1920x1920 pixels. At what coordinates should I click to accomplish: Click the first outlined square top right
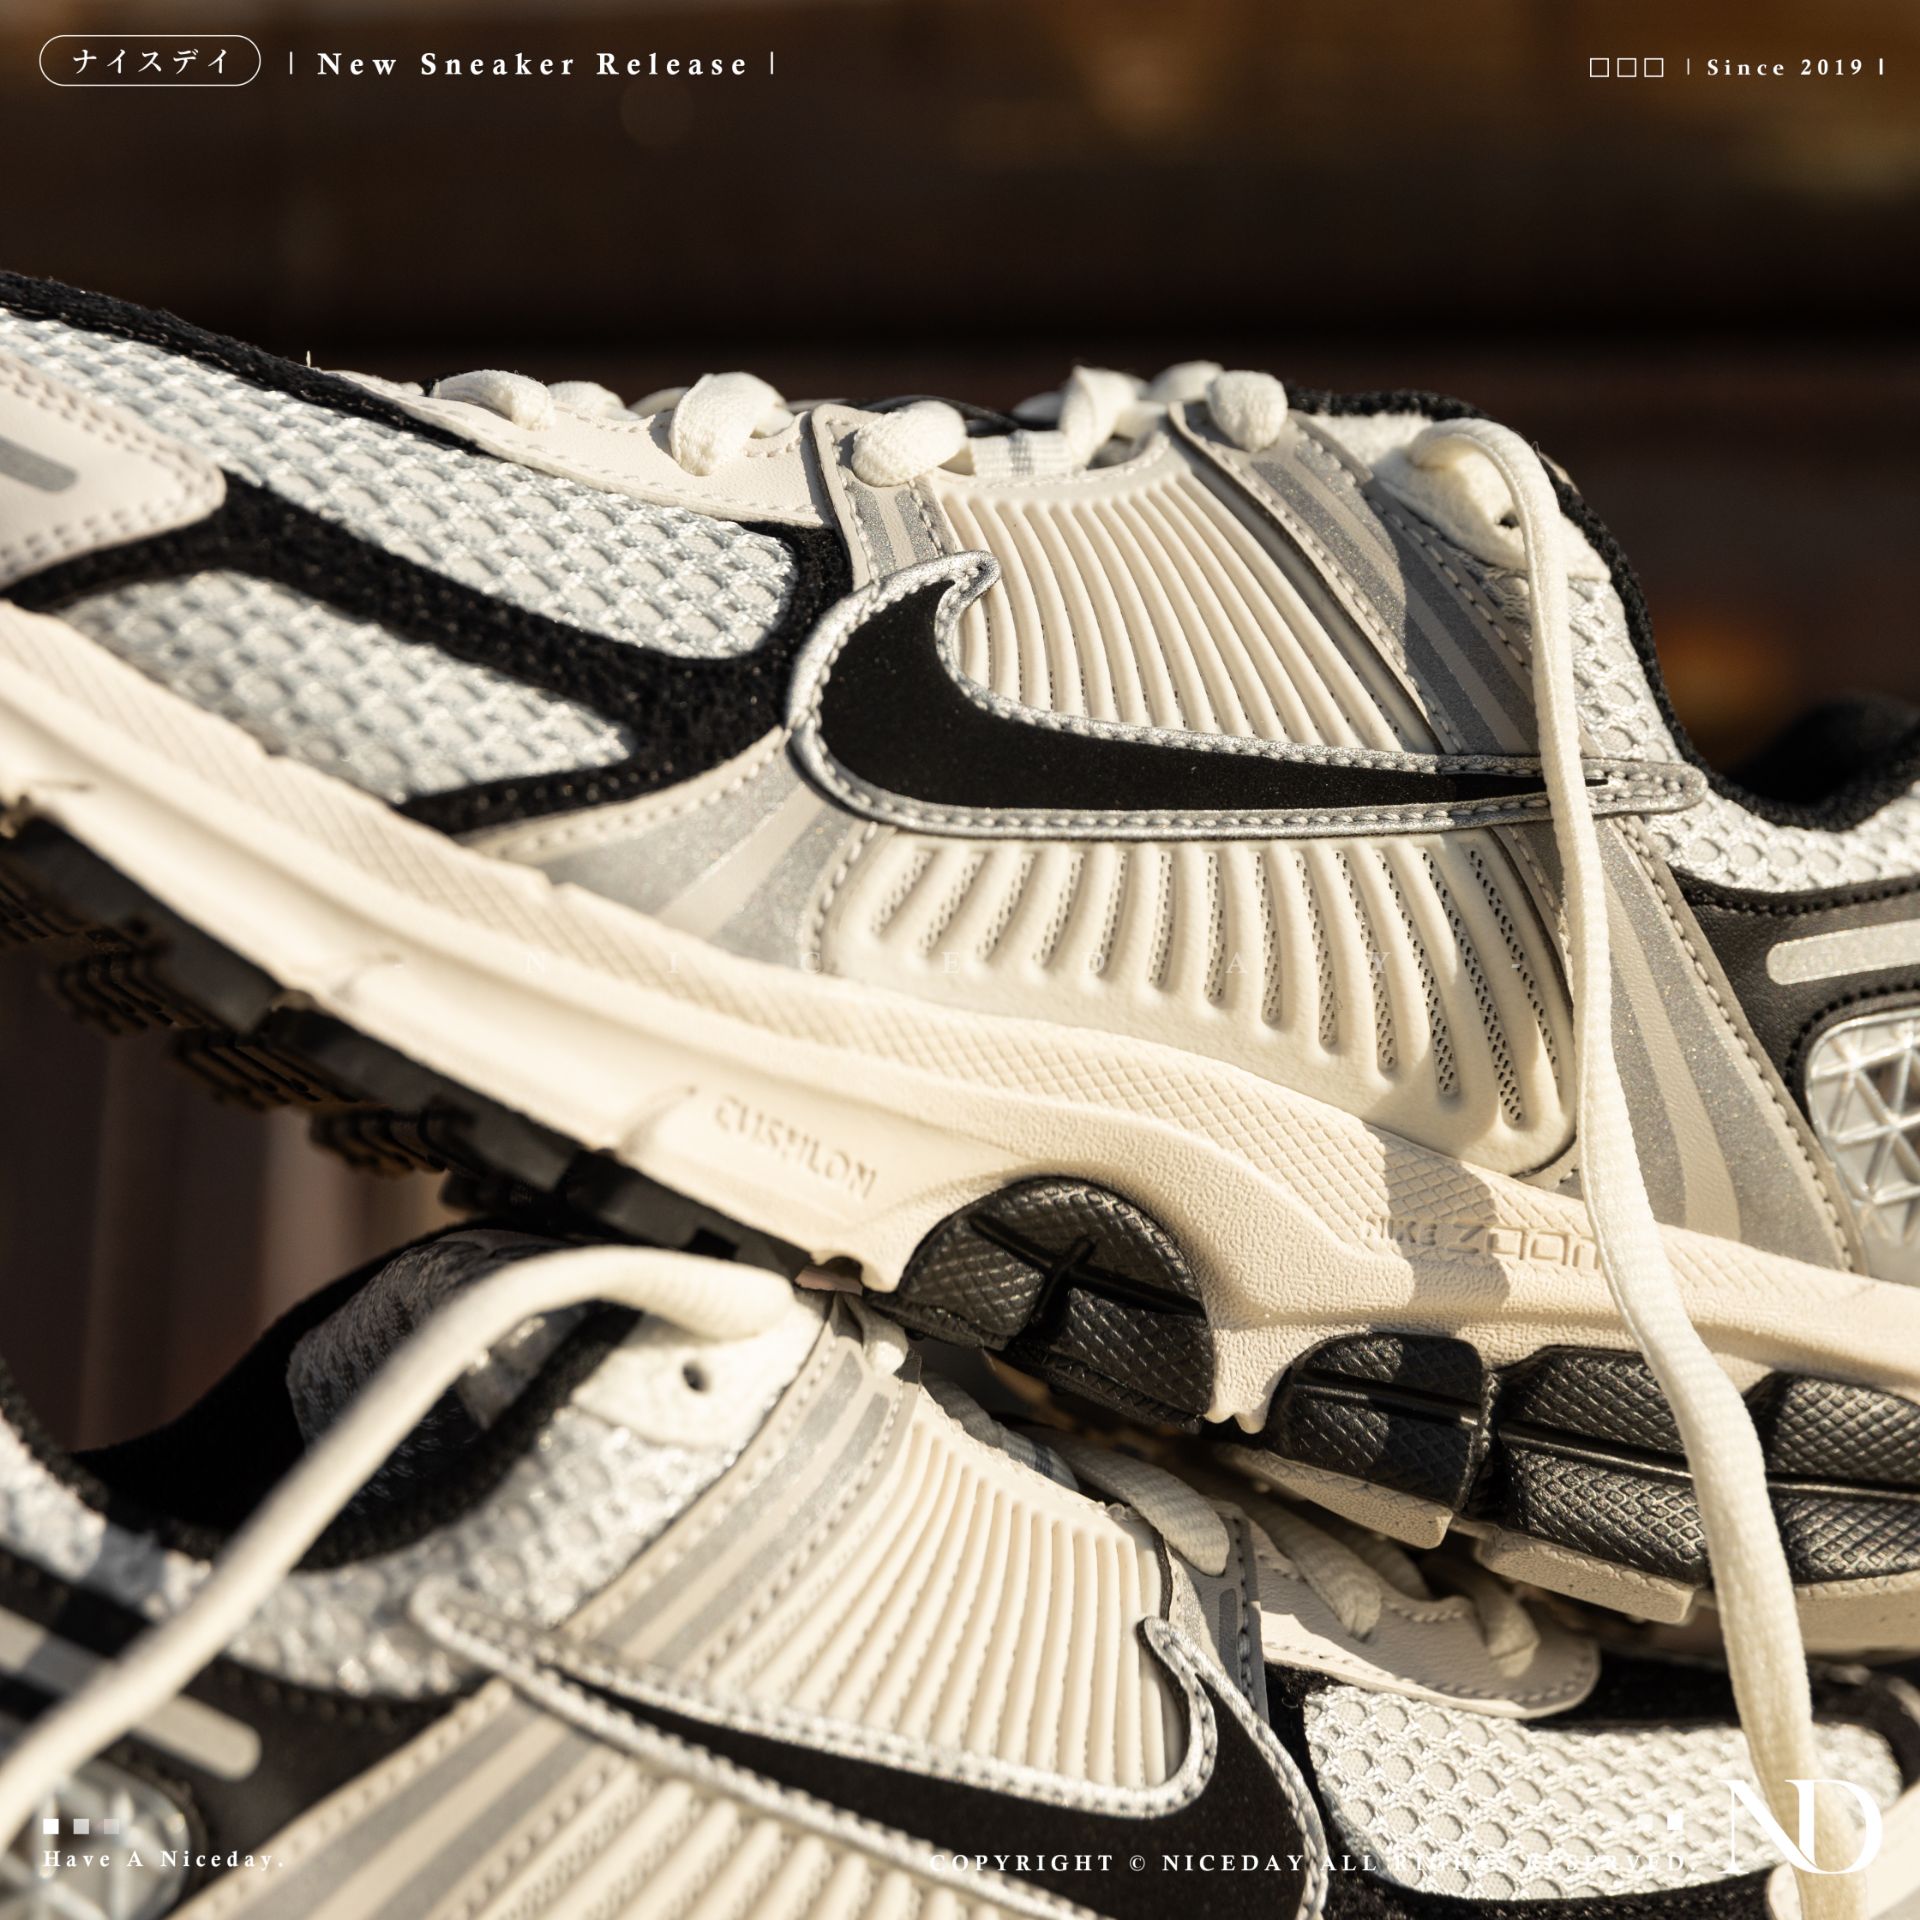[1598, 68]
